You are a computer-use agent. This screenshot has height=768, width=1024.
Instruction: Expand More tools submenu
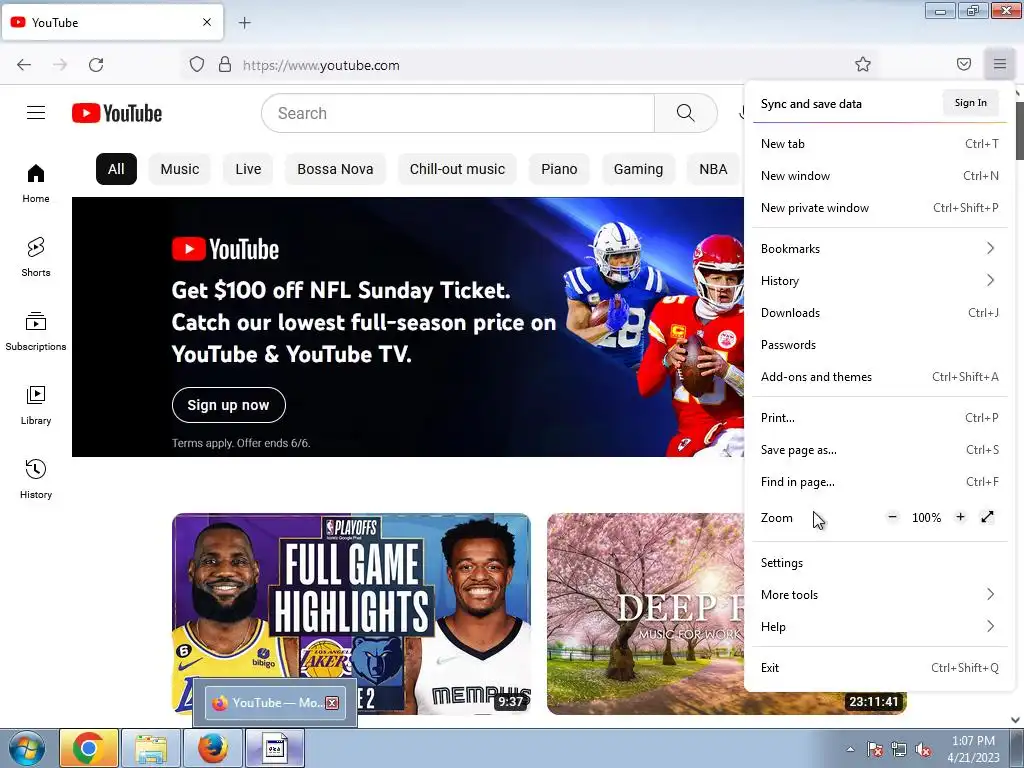(880, 595)
